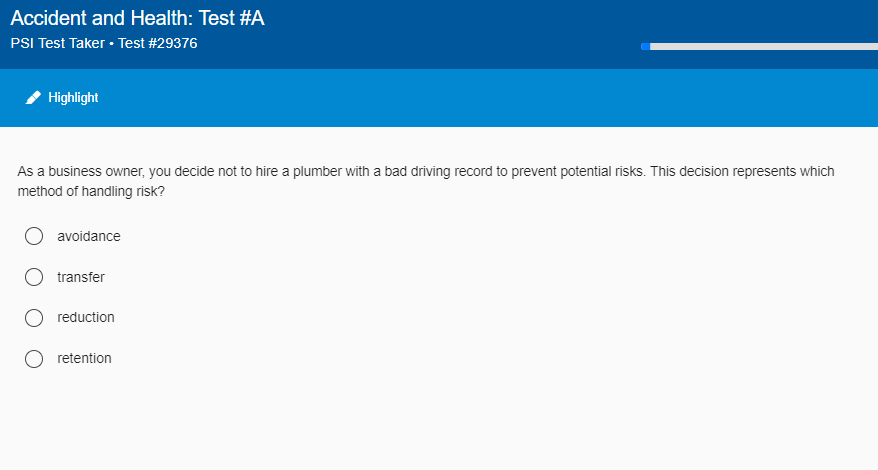Click the Highlight pencil icon
Image resolution: width=878 pixels, height=470 pixels.
(33, 98)
